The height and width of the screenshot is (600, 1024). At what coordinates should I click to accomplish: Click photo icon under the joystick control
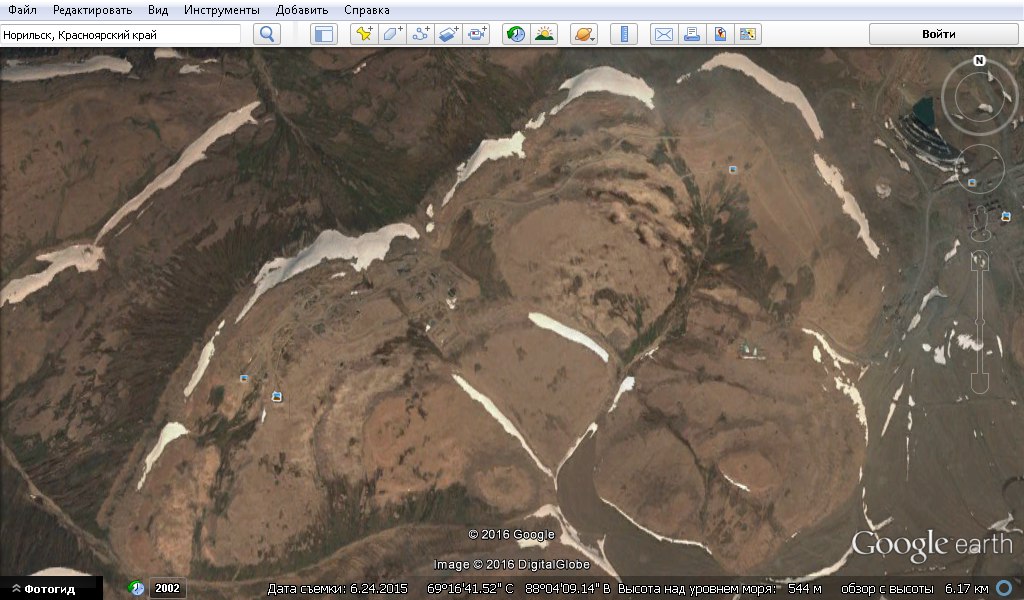coord(972,183)
